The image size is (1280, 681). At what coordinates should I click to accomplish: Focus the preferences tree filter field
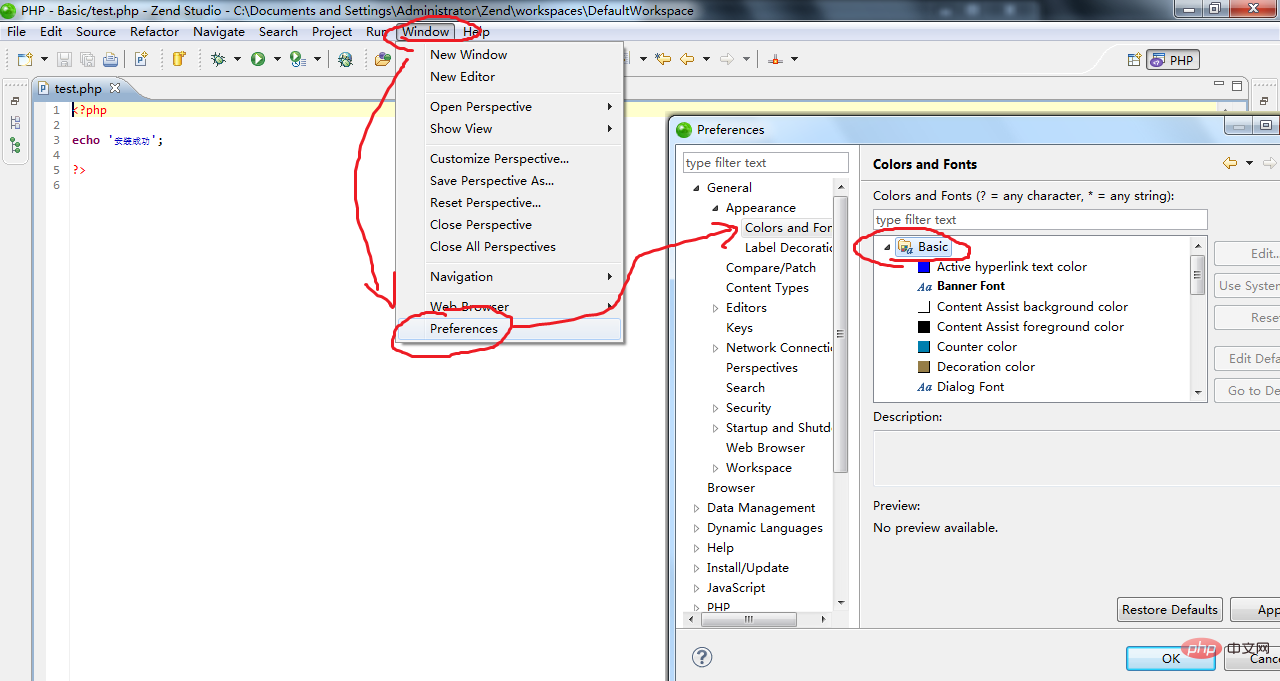click(x=766, y=163)
